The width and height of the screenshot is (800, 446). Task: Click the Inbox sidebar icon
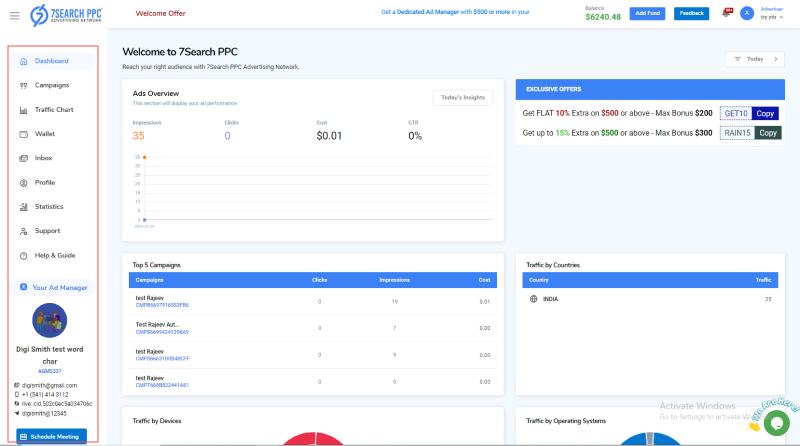[x=23, y=158]
